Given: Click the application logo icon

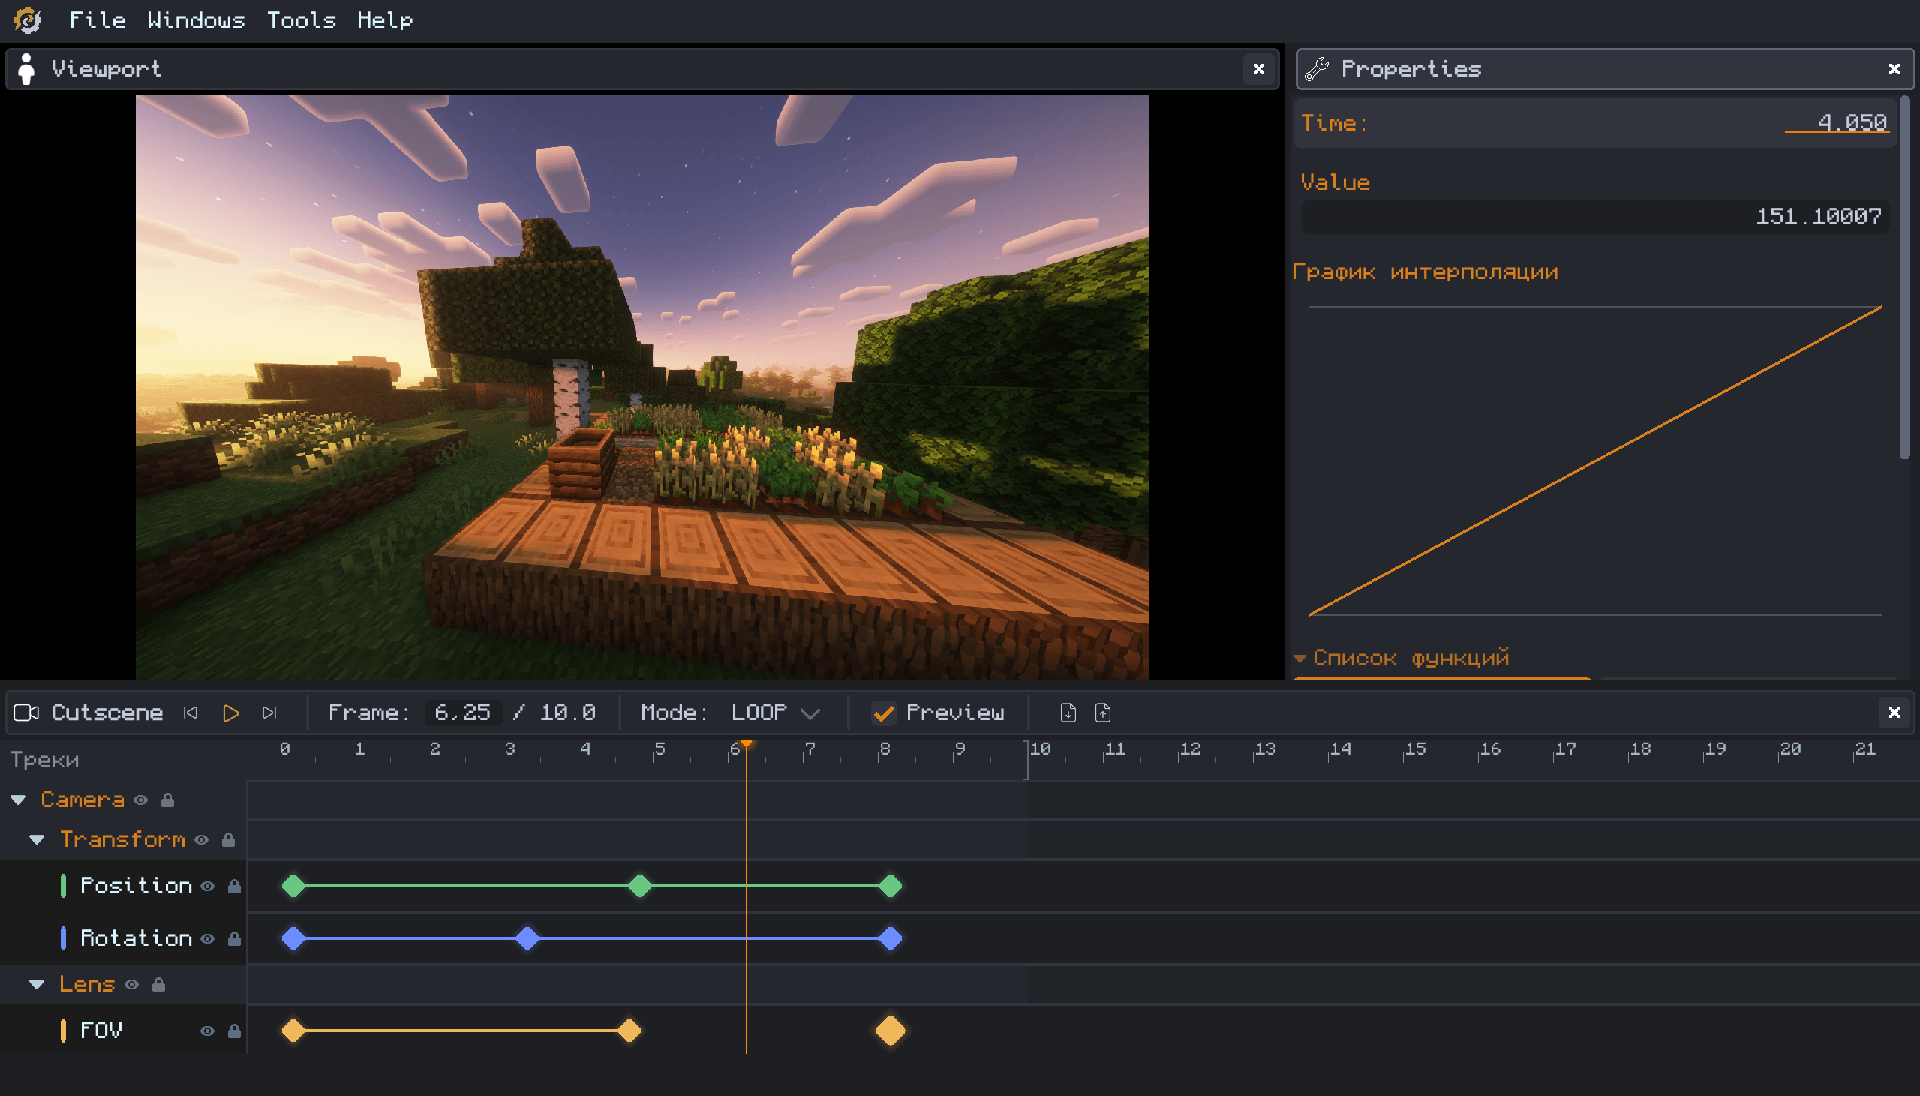Looking at the screenshot, I should (x=27, y=20).
